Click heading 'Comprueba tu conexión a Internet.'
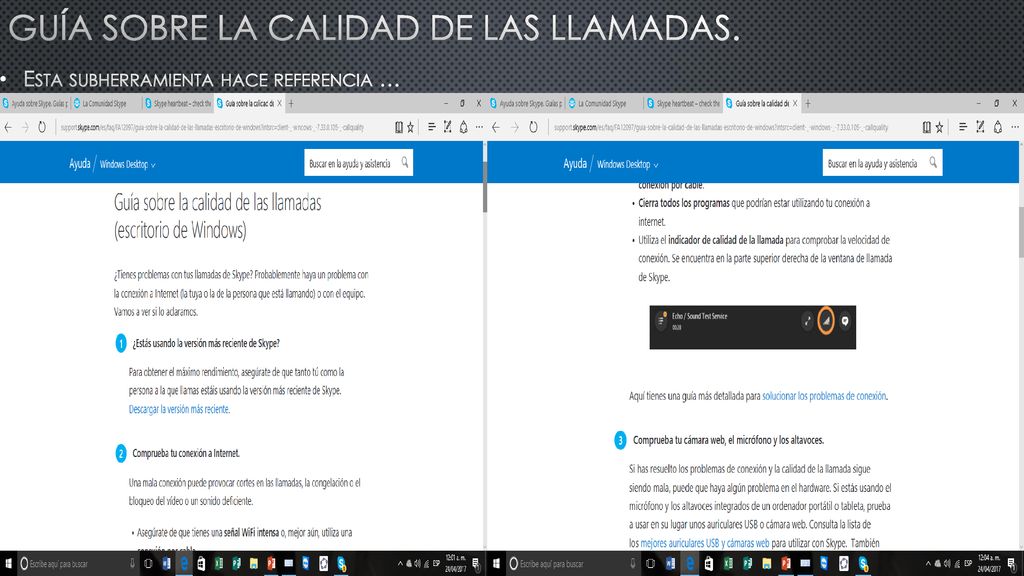This screenshot has width=1024, height=576. (x=186, y=453)
